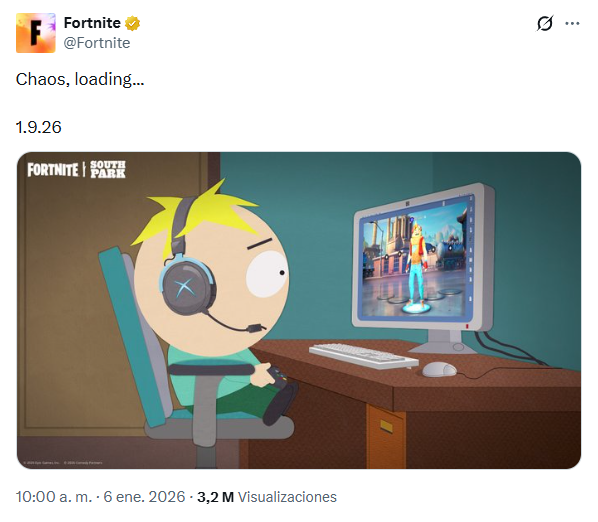
Task: Click the white keyboard on the desk
Action: 363,356
